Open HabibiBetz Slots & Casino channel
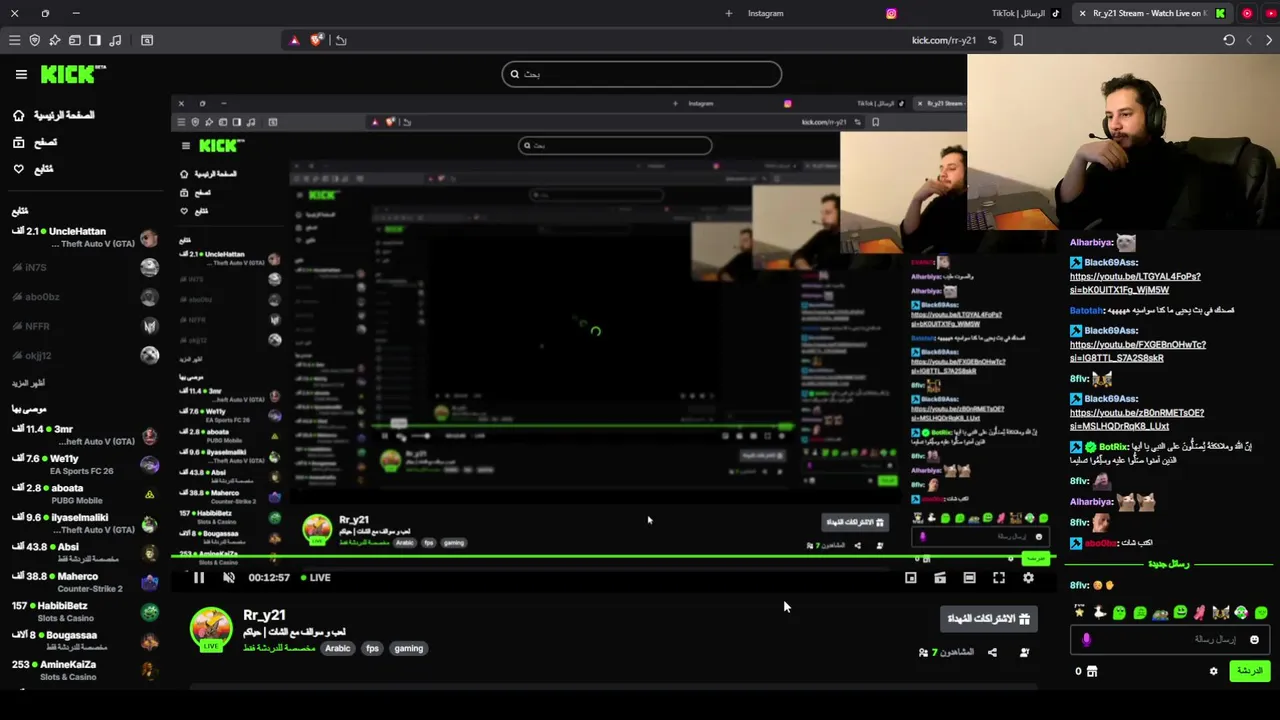 tap(84, 612)
